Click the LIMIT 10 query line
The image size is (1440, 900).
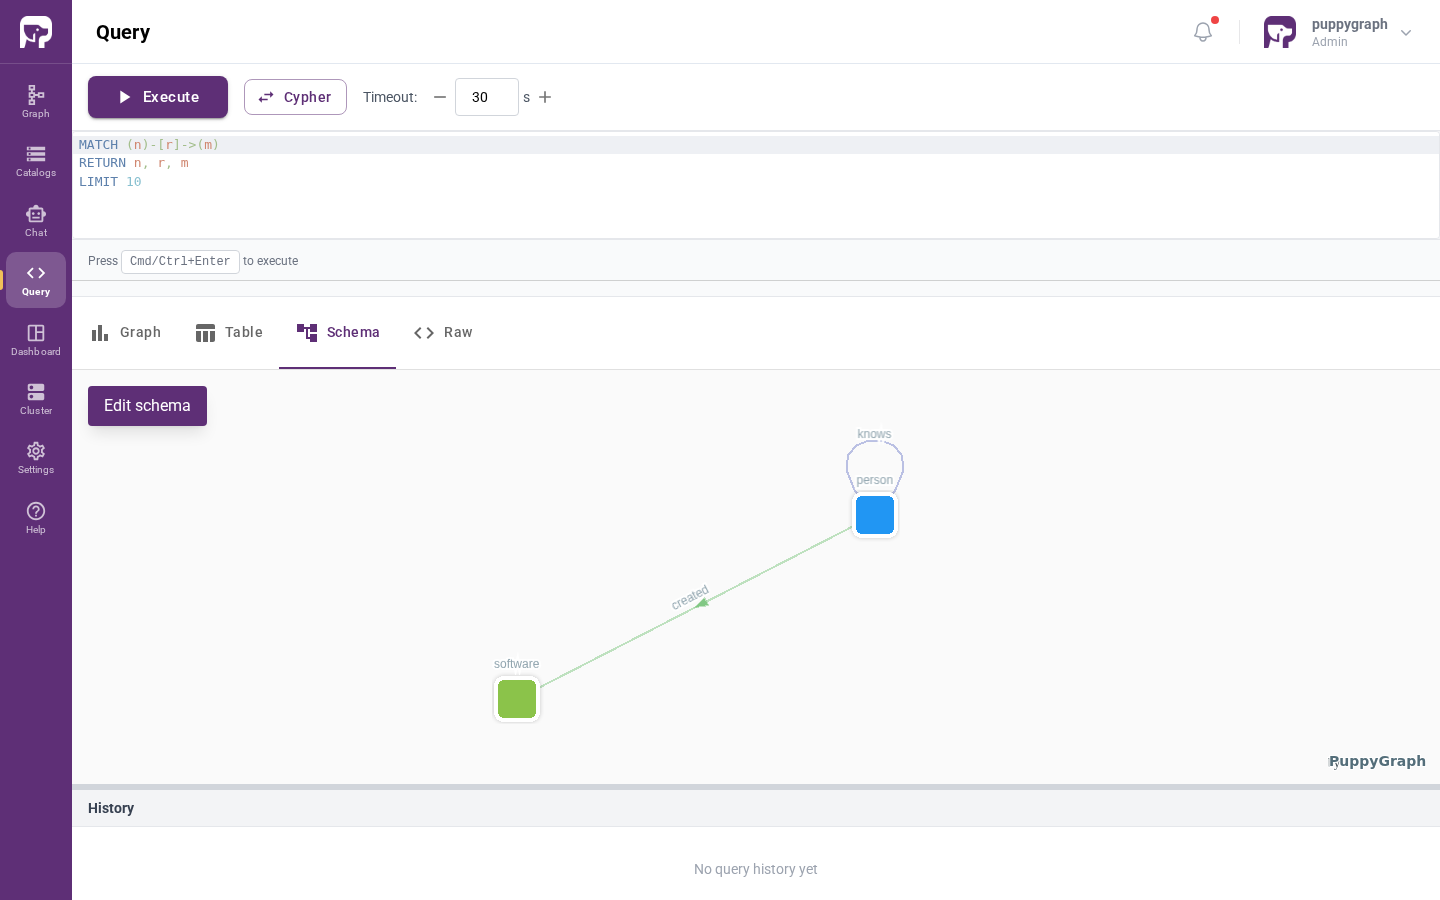click(110, 182)
